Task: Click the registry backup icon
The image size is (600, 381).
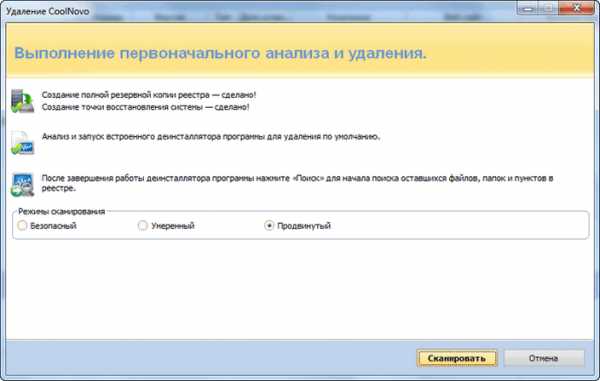Action: click(22, 101)
